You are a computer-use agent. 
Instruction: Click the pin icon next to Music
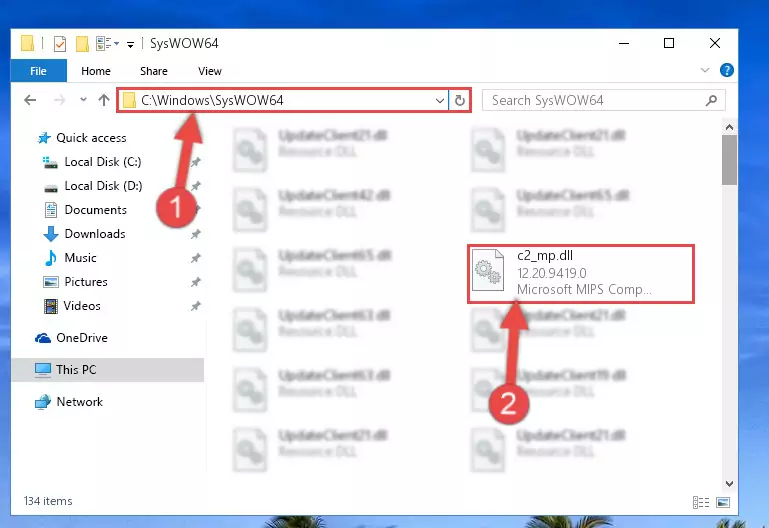coord(195,258)
